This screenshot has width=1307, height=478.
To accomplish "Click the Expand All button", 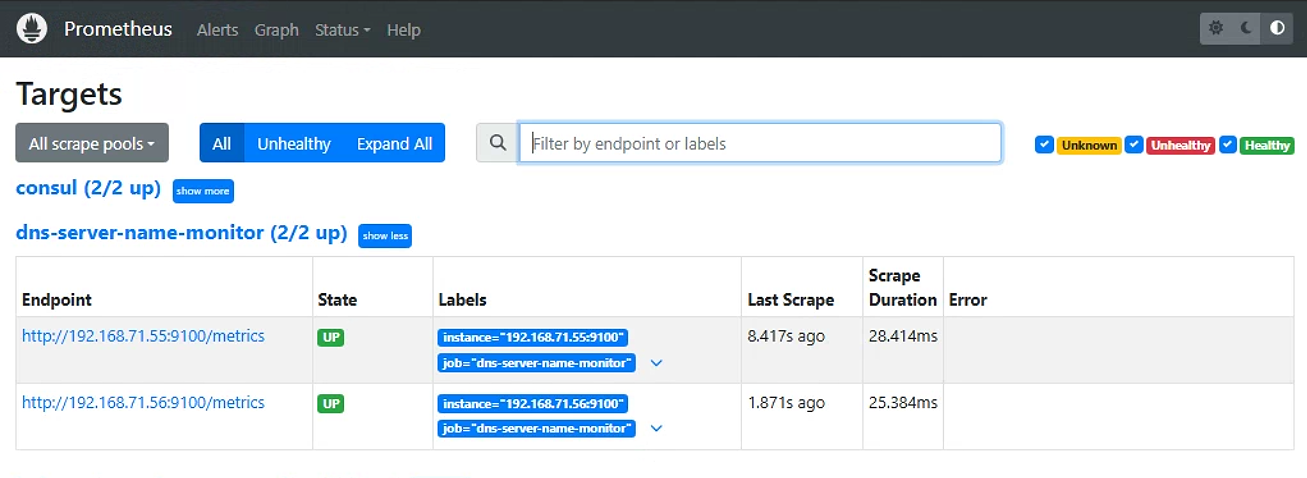I will coord(394,143).
